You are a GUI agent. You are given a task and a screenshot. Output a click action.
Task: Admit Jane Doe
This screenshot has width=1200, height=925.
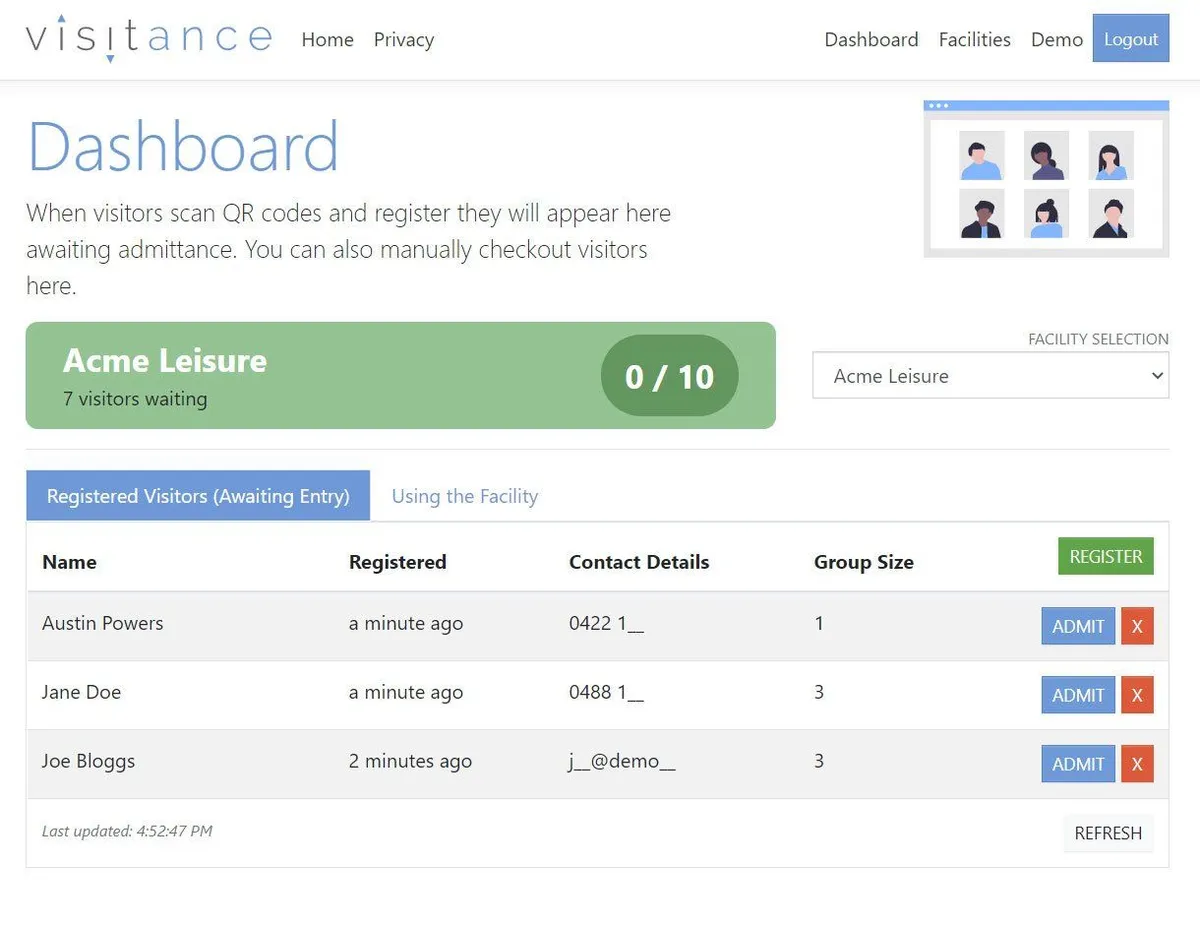1078,696
